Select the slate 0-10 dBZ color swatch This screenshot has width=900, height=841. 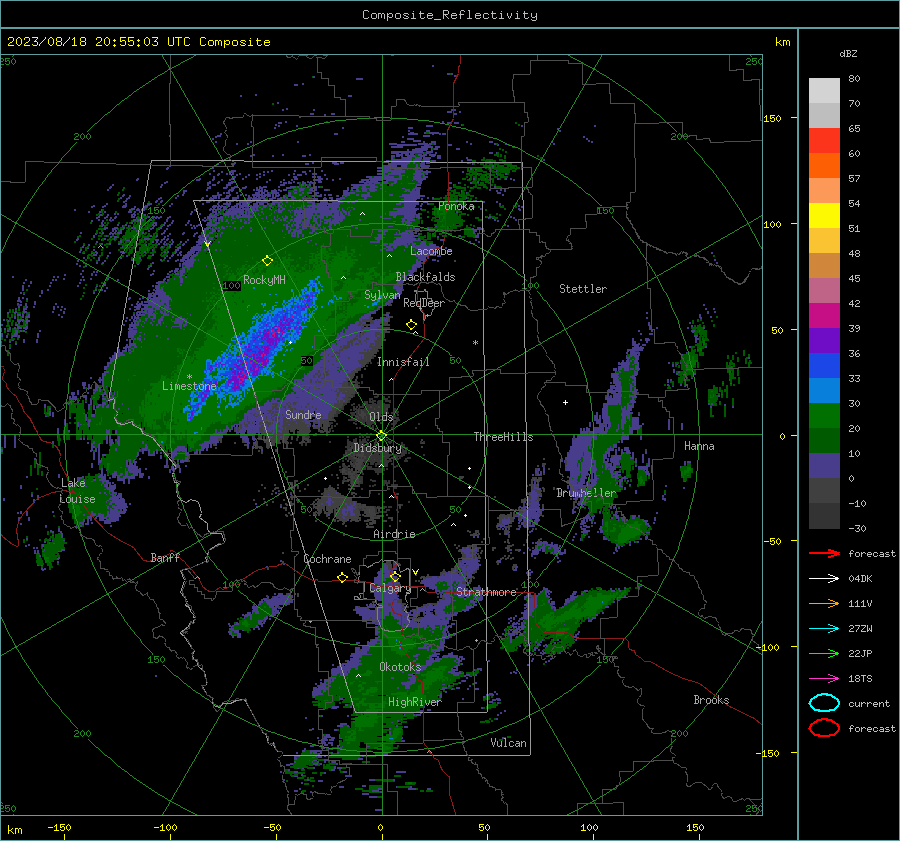pos(824,466)
